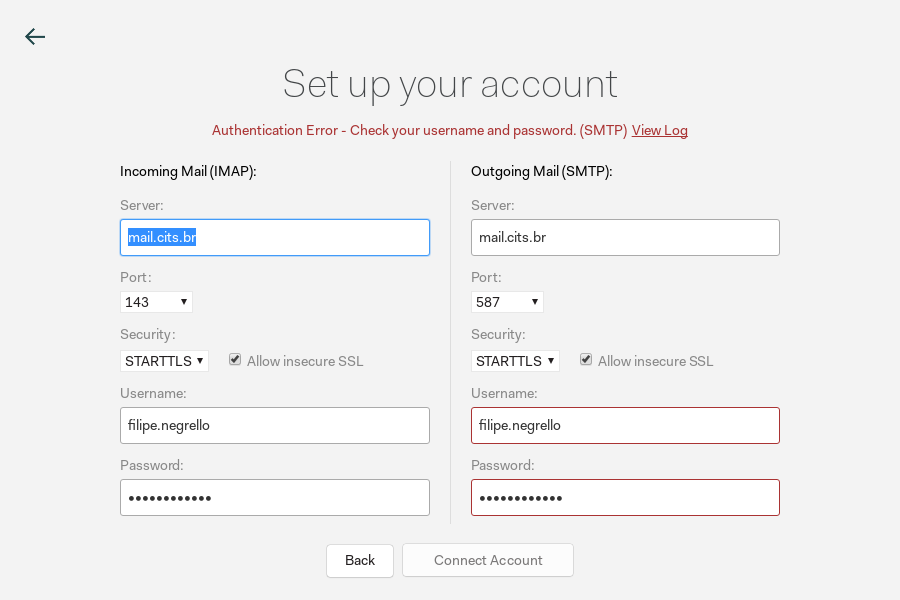
Task: Click the SMTP server input field
Action: point(625,237)
